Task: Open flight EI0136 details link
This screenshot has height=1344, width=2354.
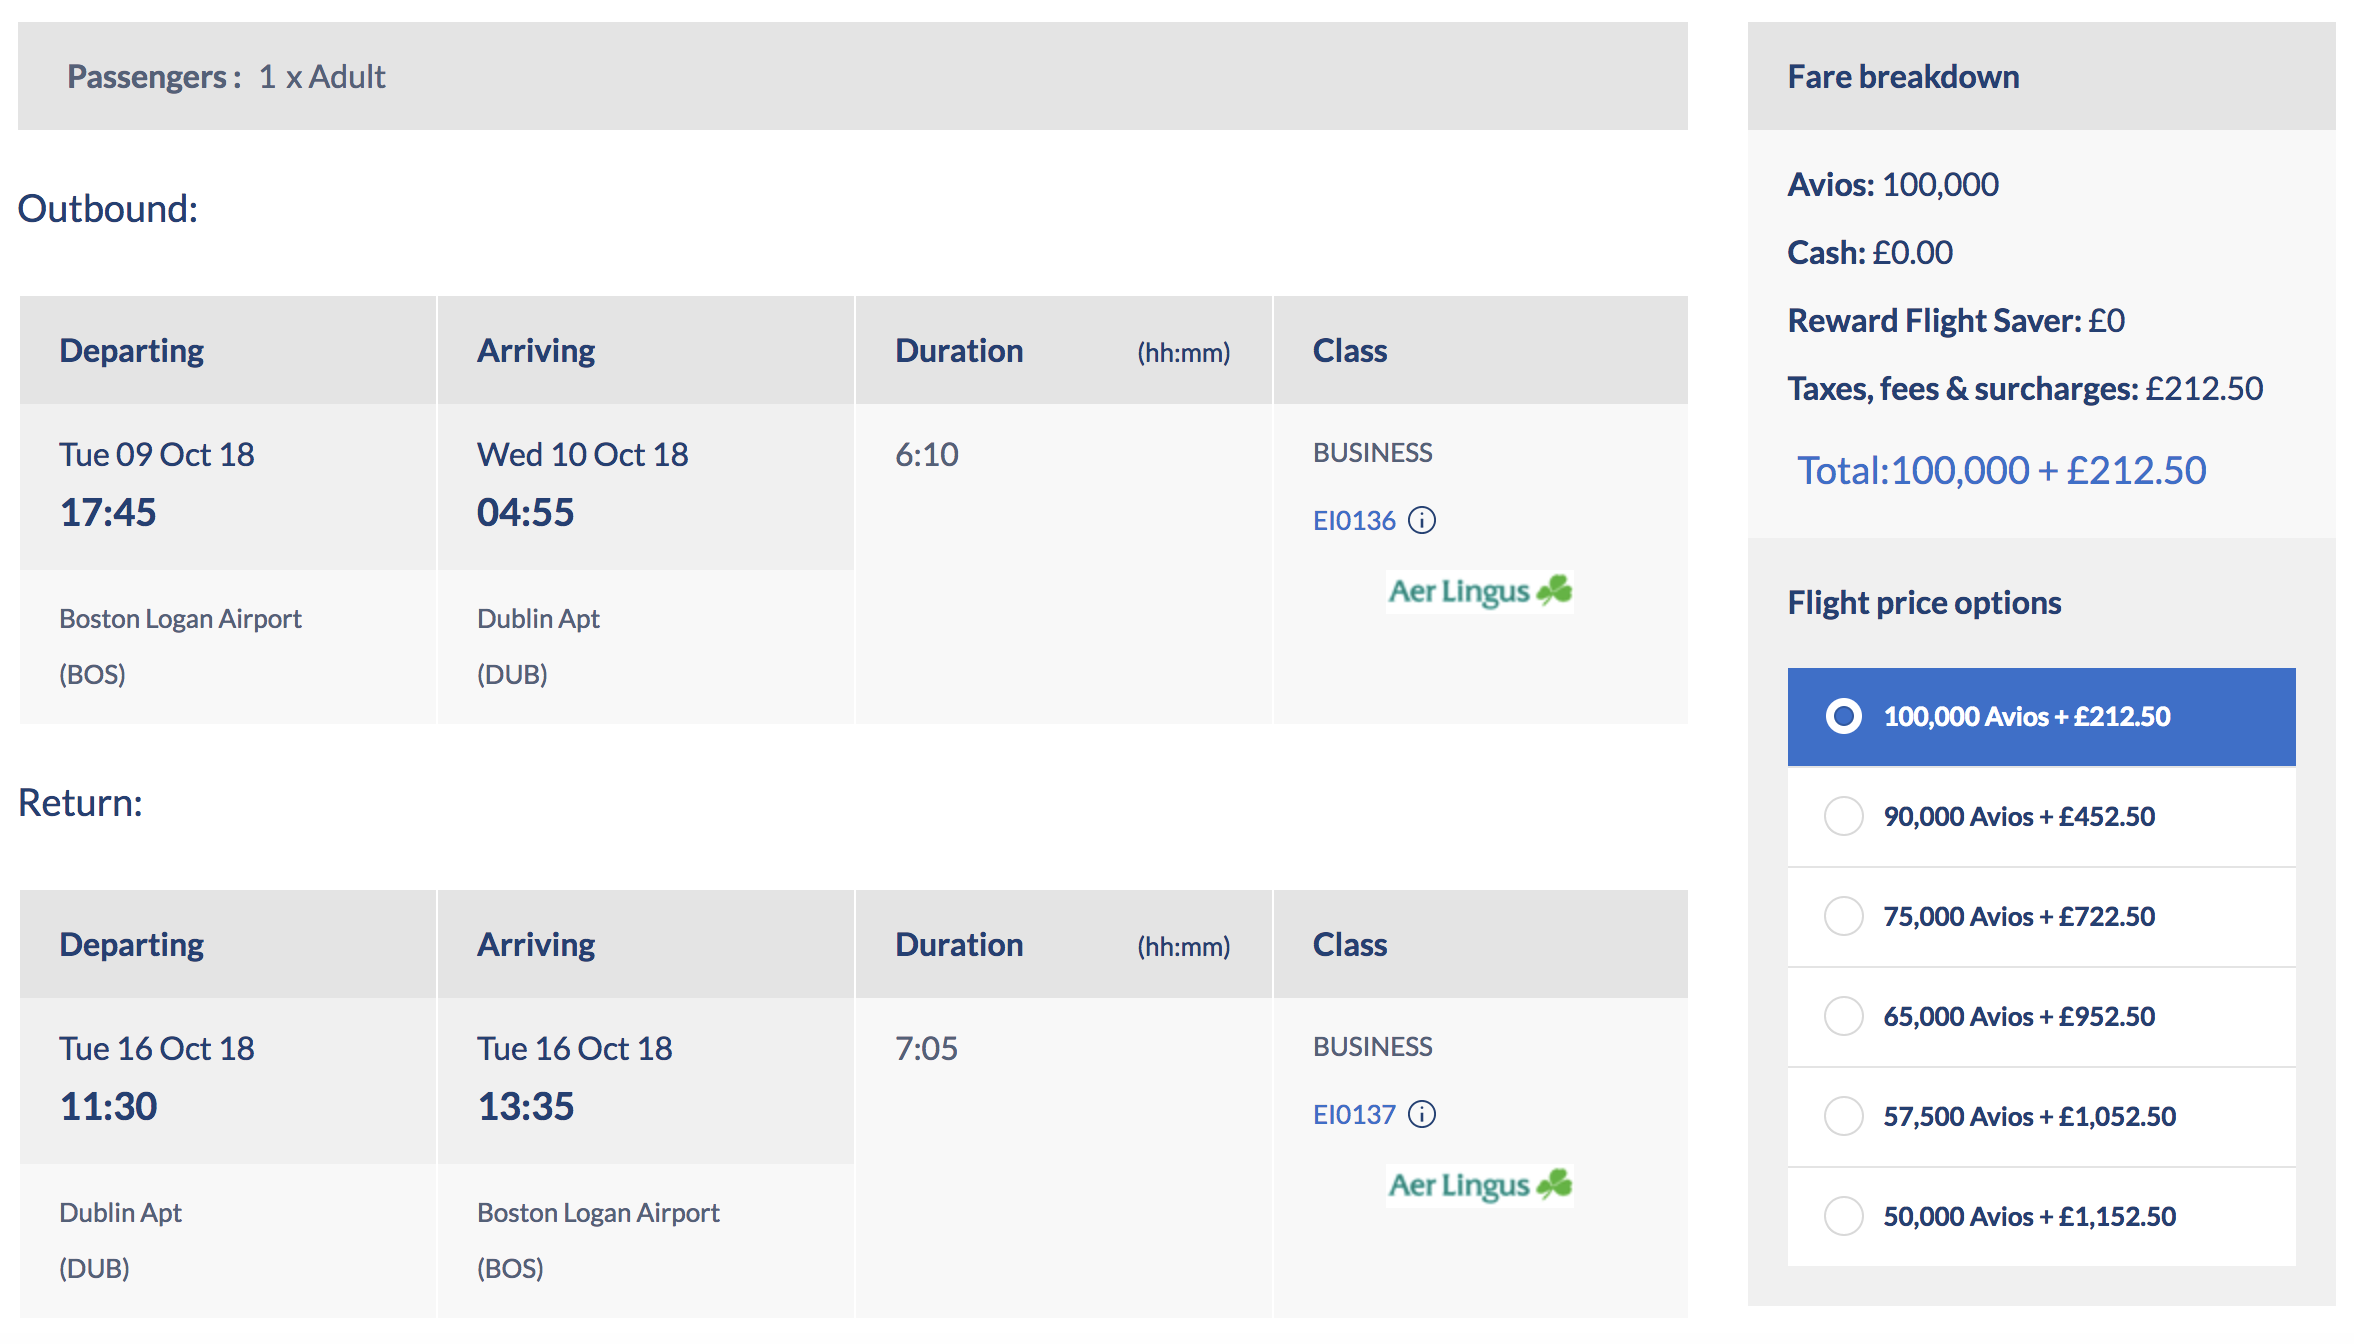Action: click(1353, 520)
